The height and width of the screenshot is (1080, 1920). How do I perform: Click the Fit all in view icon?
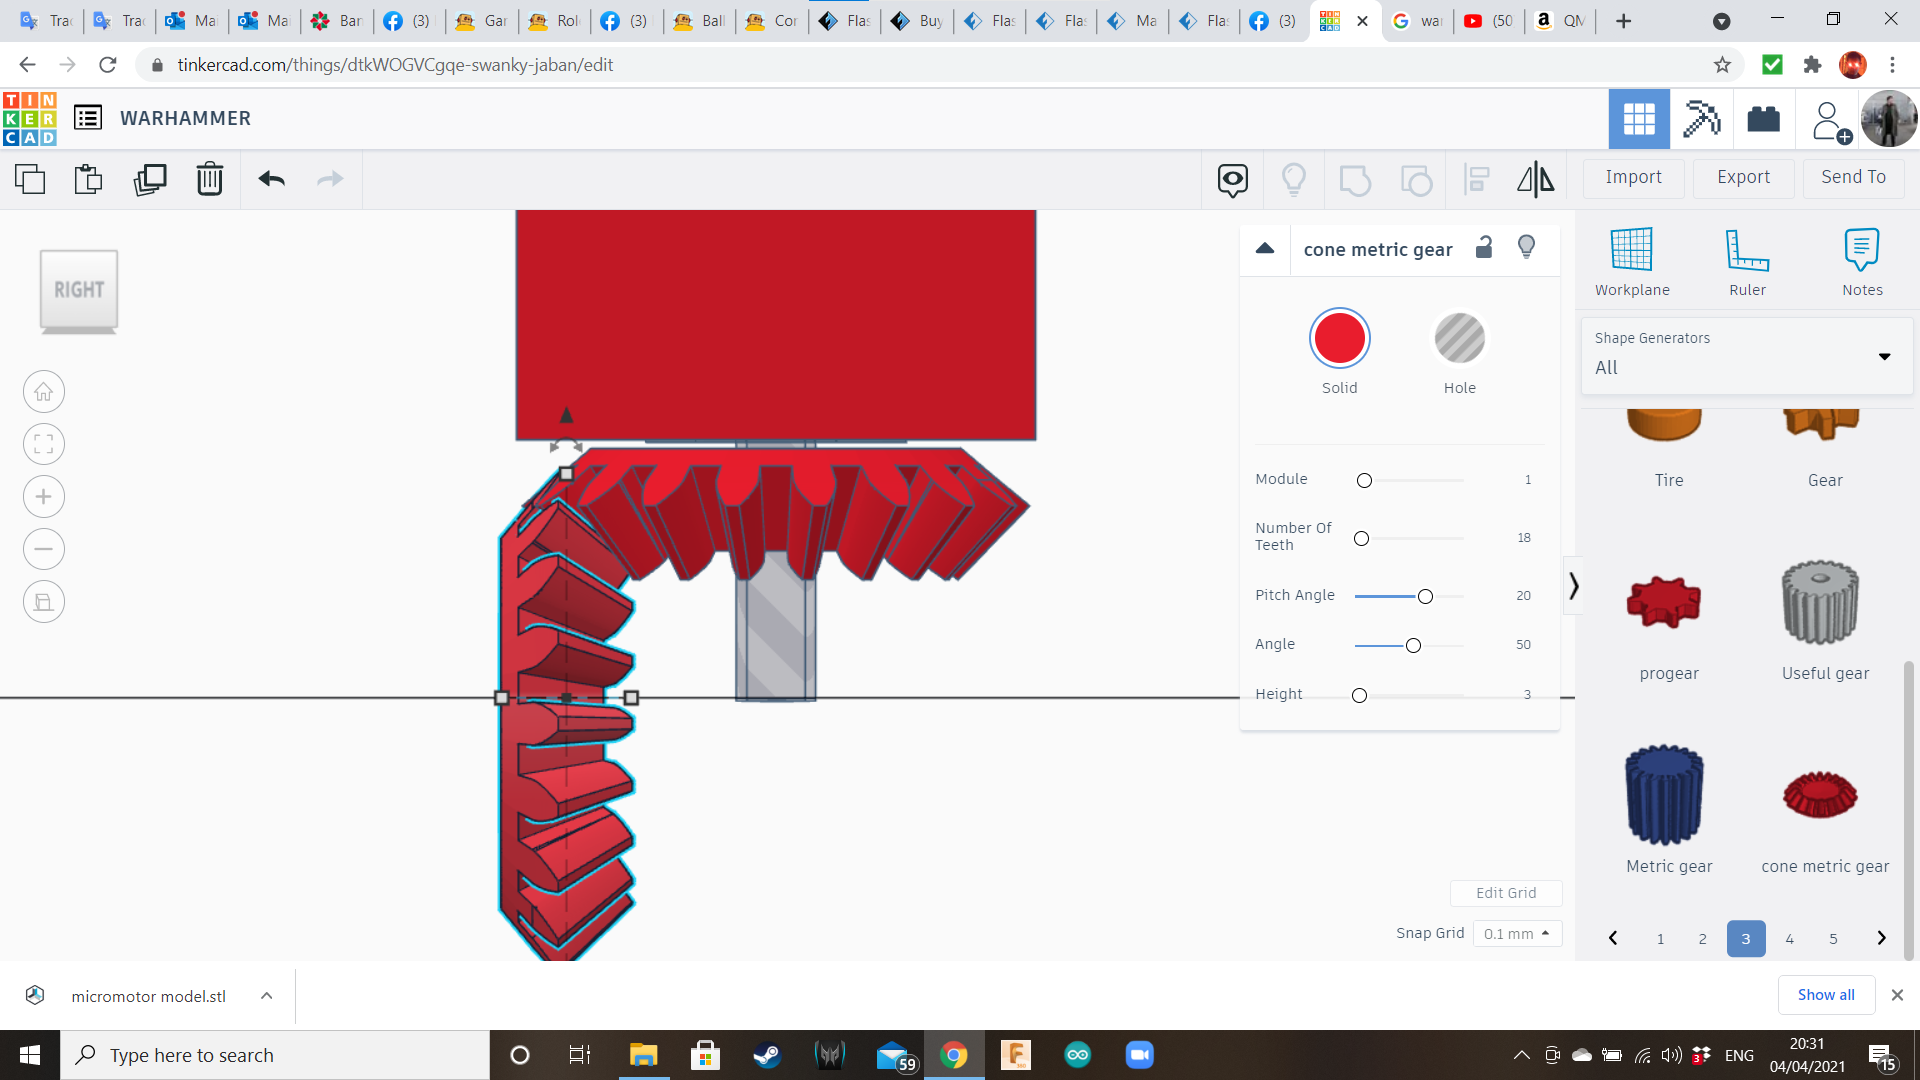click(44, 444)
